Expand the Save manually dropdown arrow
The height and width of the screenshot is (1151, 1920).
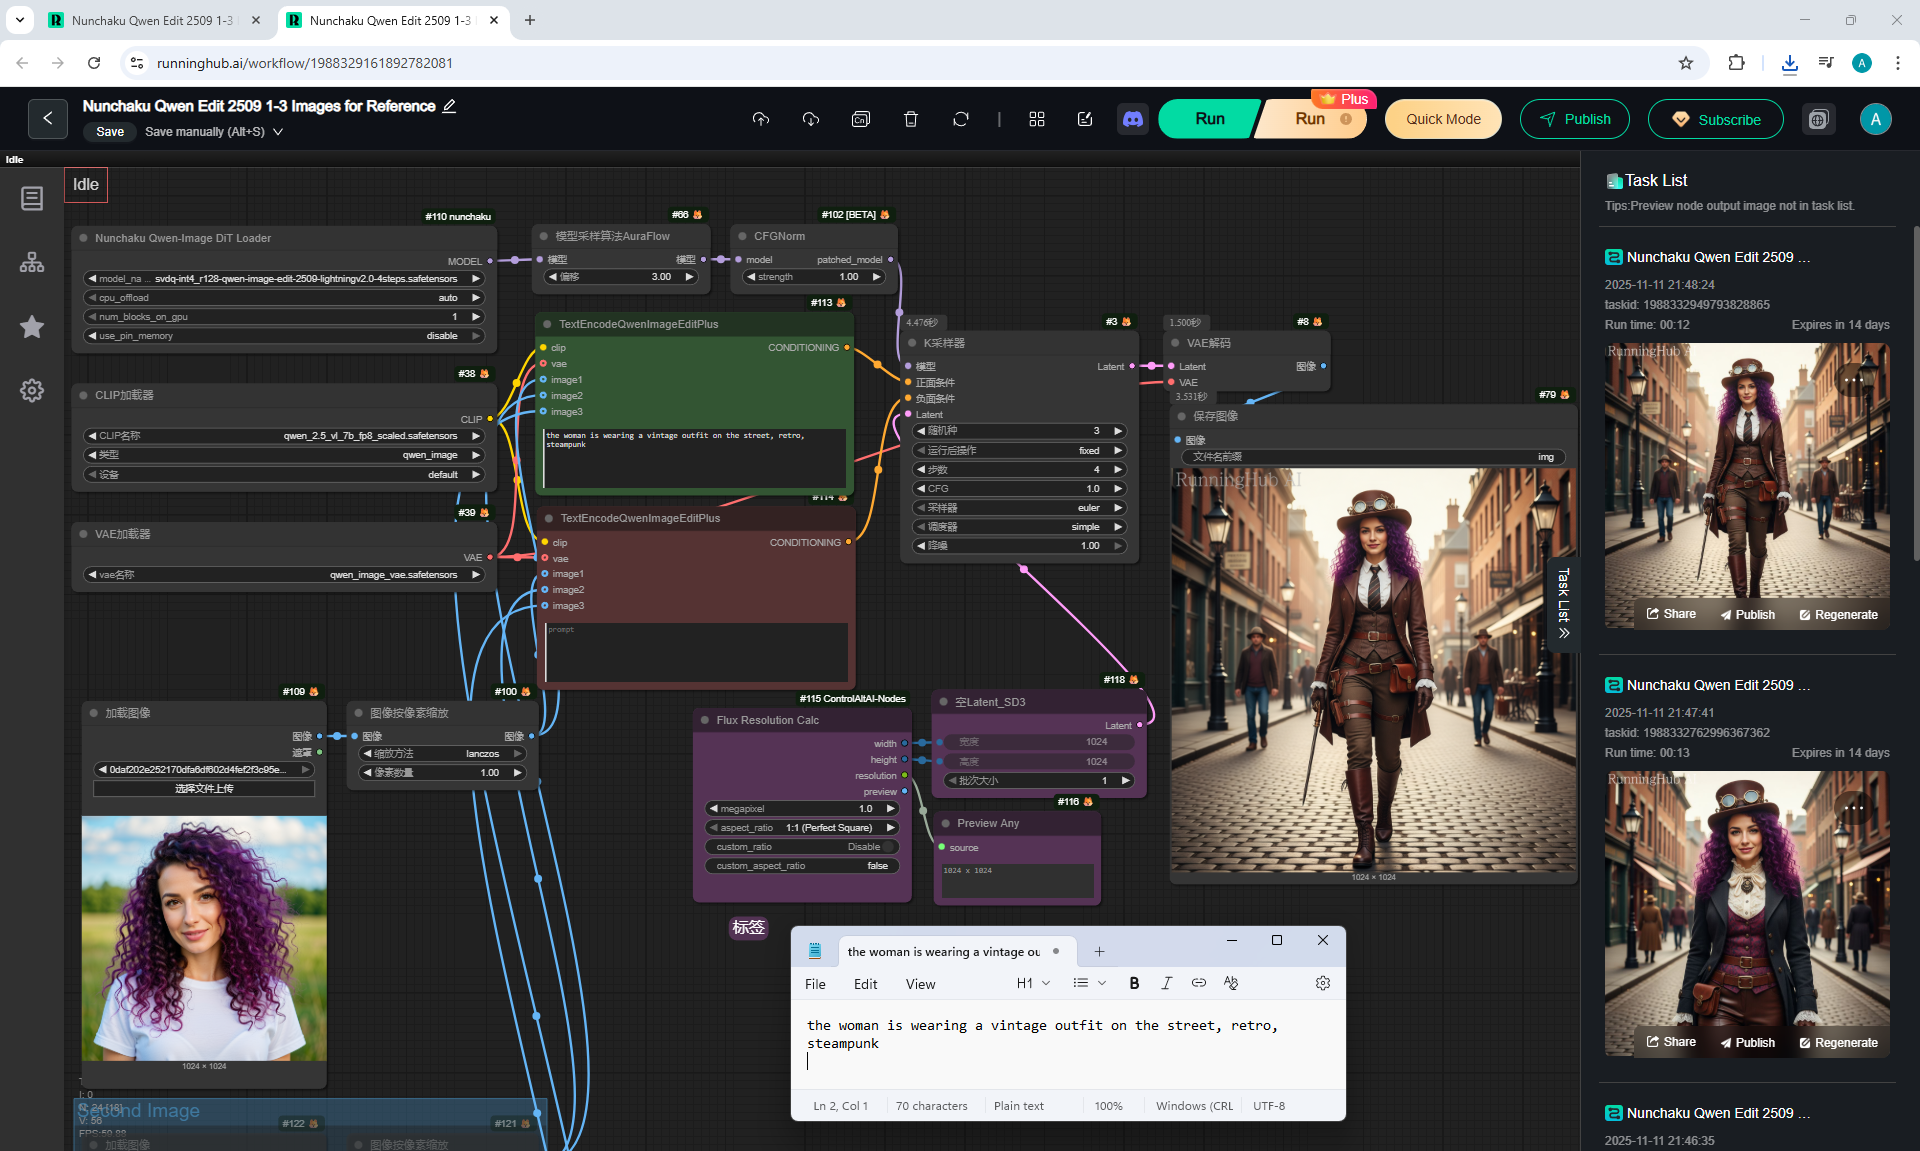[x=278, y=132]
